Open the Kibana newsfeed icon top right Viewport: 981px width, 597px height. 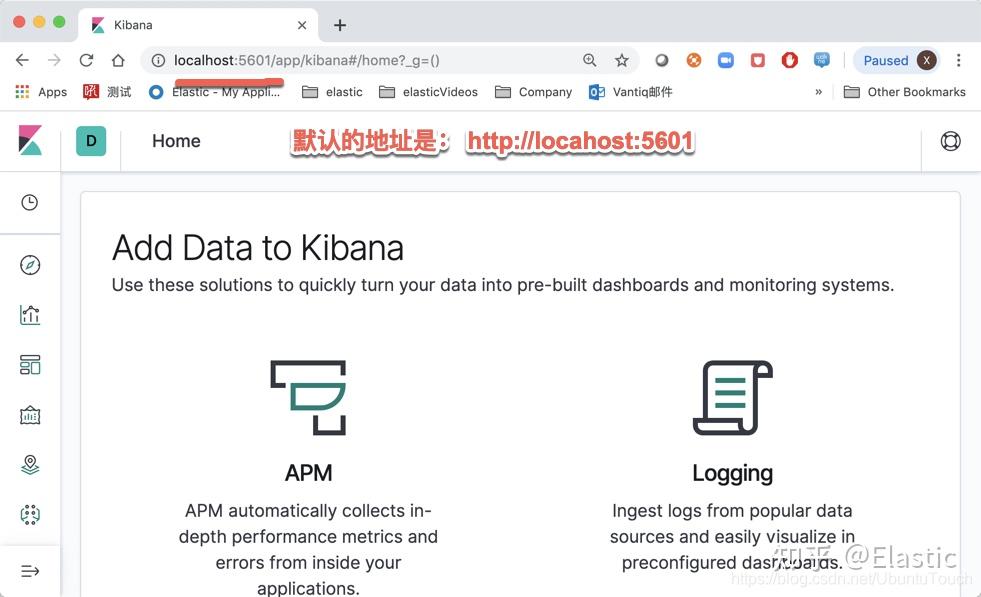pos(950,140)
